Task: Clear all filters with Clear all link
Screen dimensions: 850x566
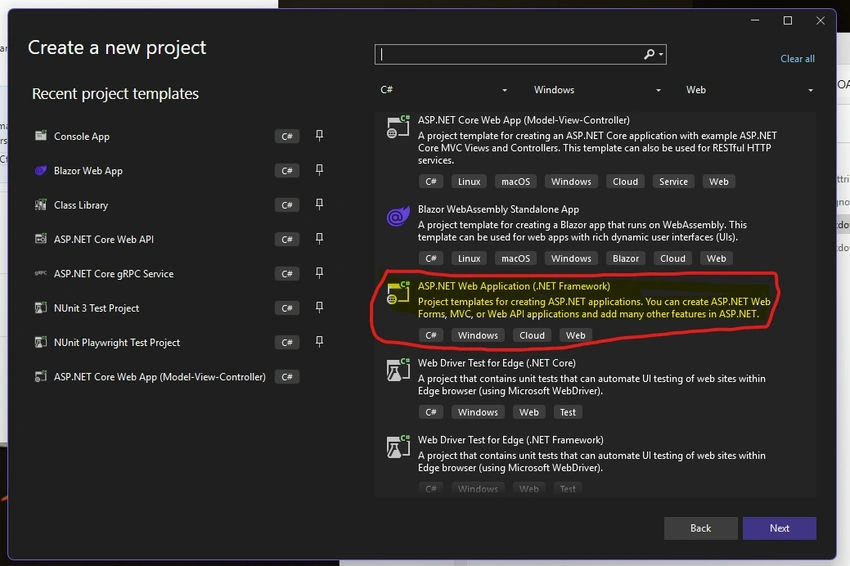Action: tap(797, 59)
